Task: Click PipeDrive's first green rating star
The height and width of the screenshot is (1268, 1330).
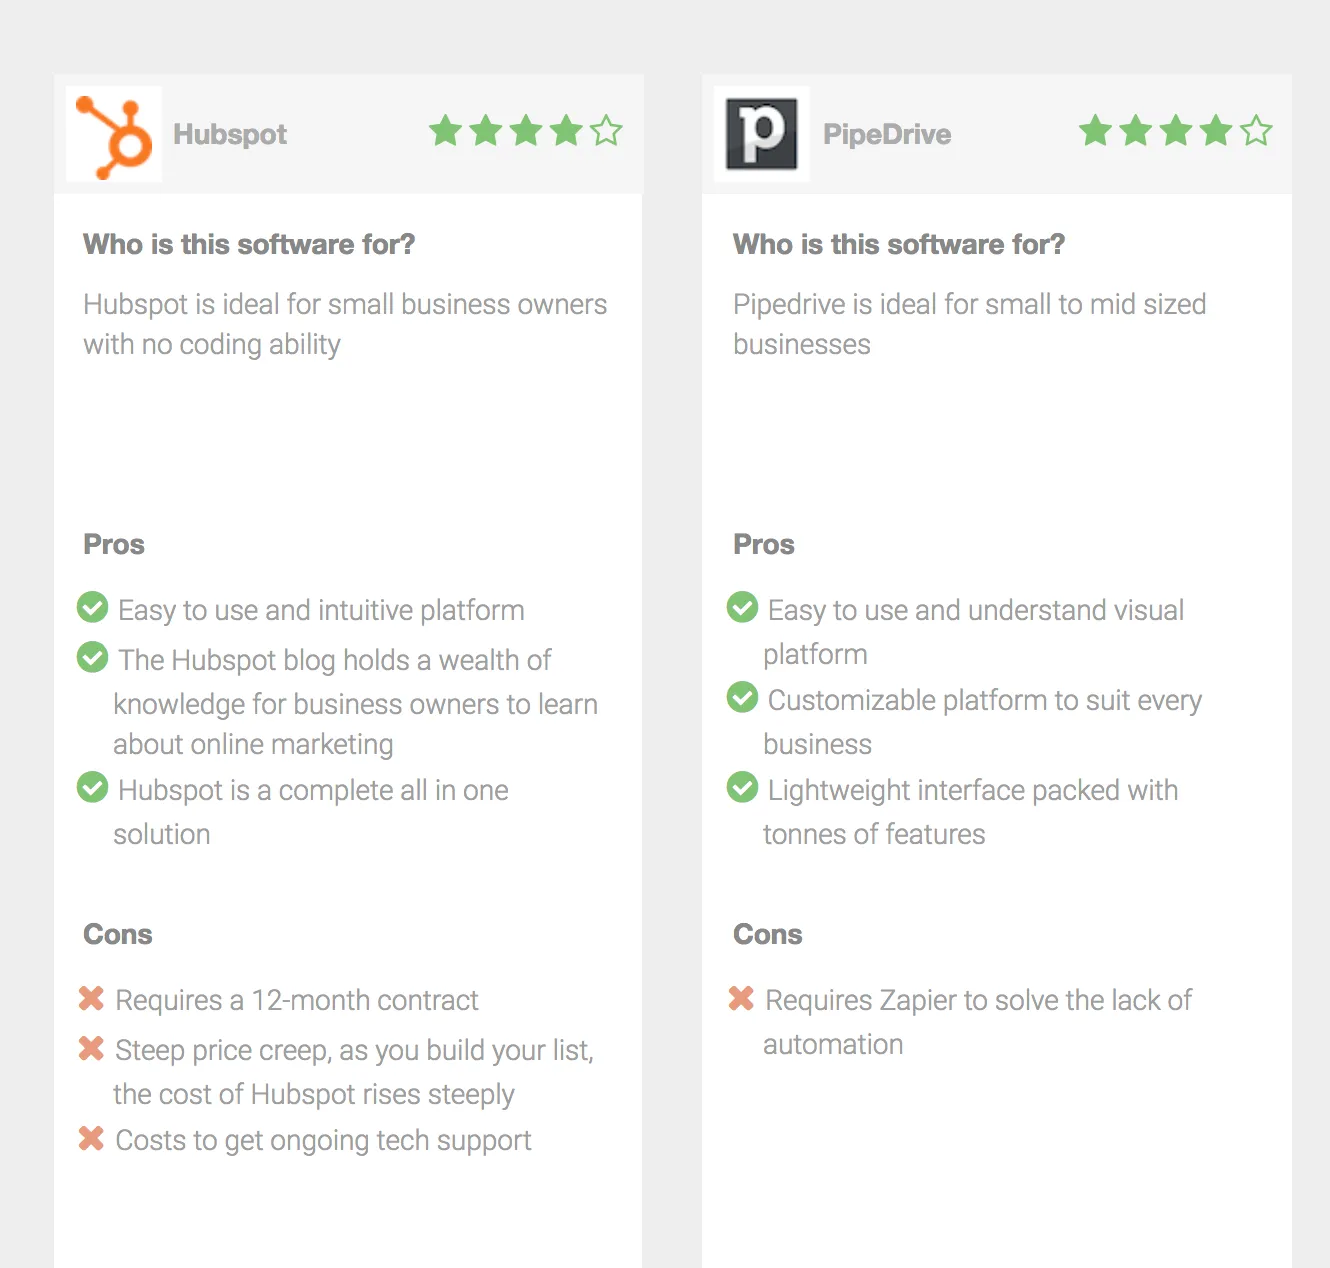Action: click(x=1095, y=131)
